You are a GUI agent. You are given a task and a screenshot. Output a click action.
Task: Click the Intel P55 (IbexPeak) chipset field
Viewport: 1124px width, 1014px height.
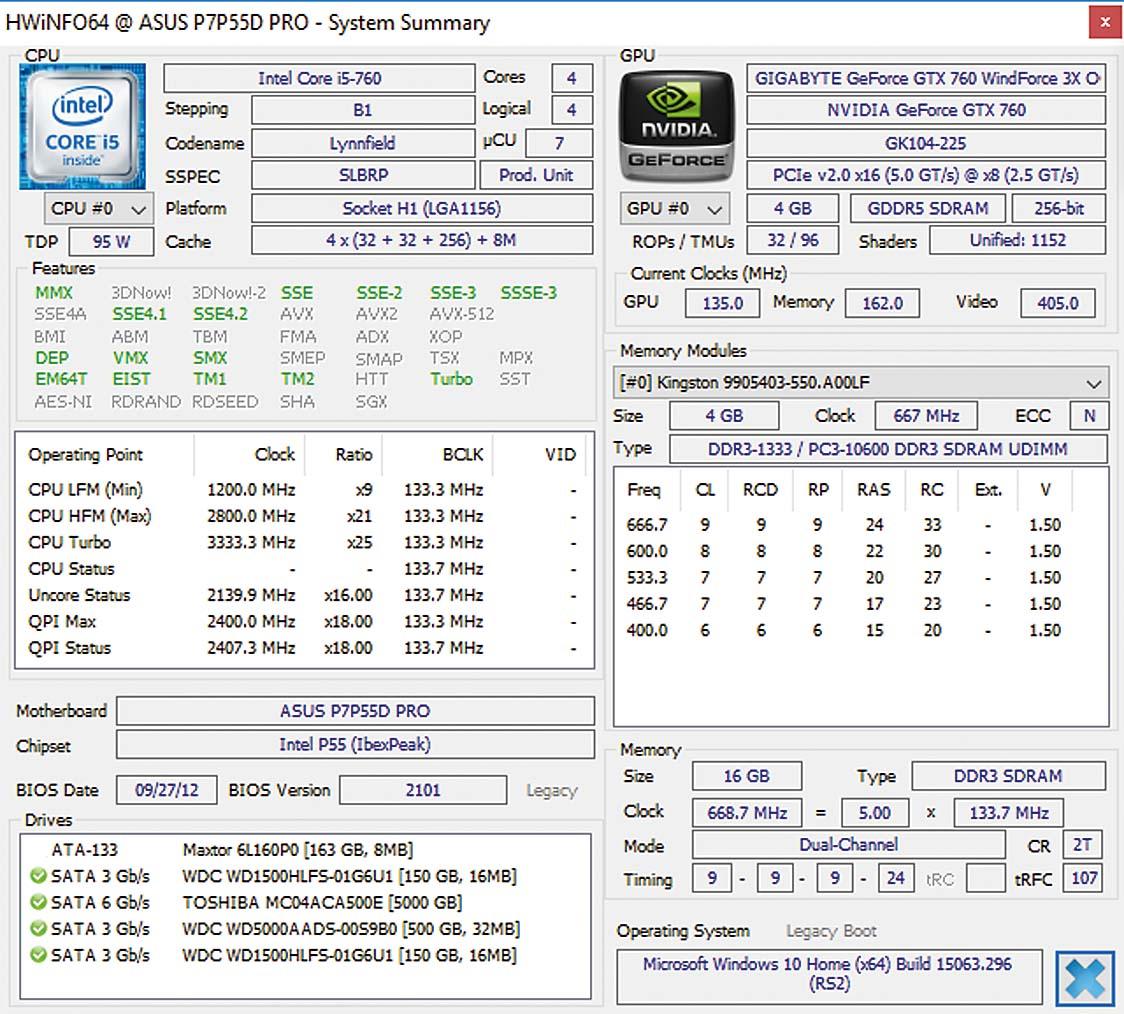[355, 745]
